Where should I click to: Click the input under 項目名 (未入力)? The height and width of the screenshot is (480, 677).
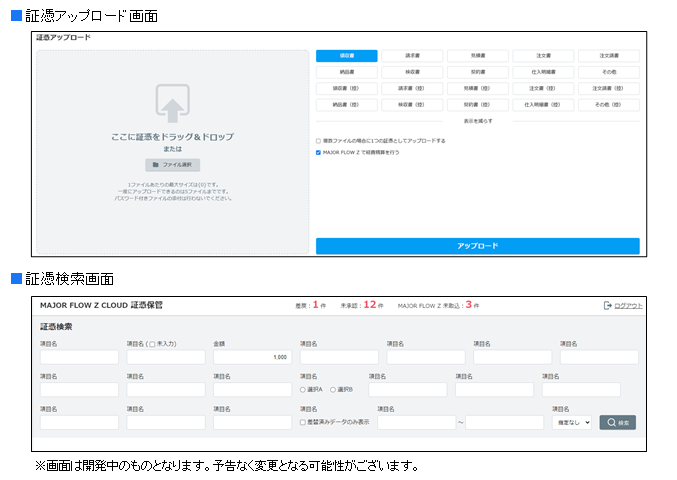(x=166, y=357)
